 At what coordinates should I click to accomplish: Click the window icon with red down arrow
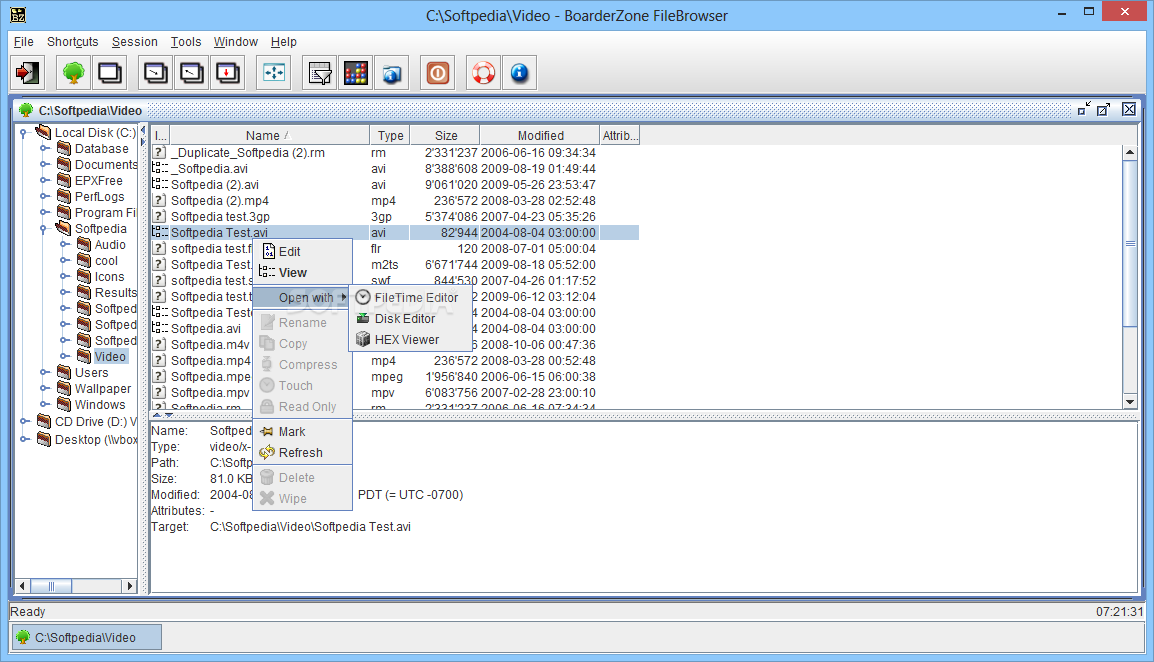tap(227, 73)
